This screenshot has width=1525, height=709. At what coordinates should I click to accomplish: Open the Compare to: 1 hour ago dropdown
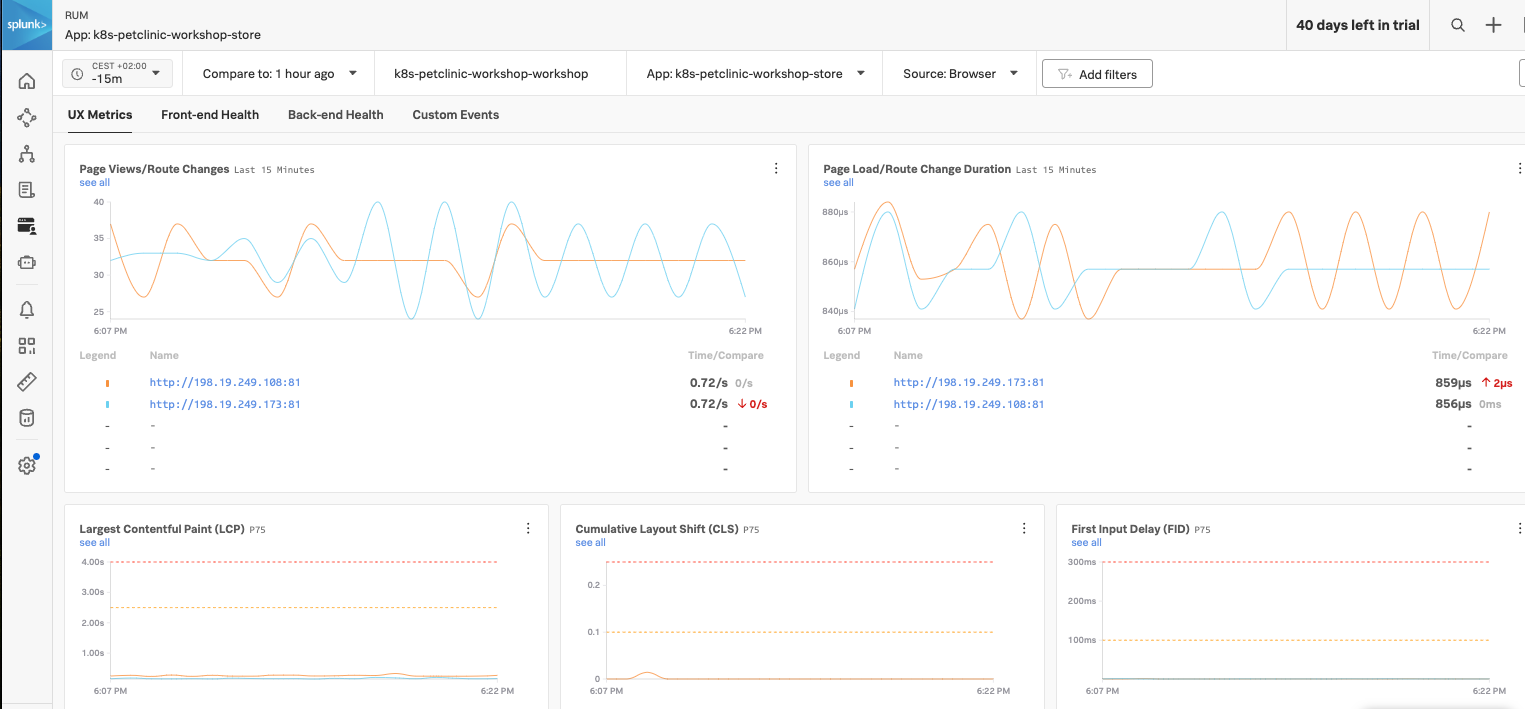(x=280, y=74)
